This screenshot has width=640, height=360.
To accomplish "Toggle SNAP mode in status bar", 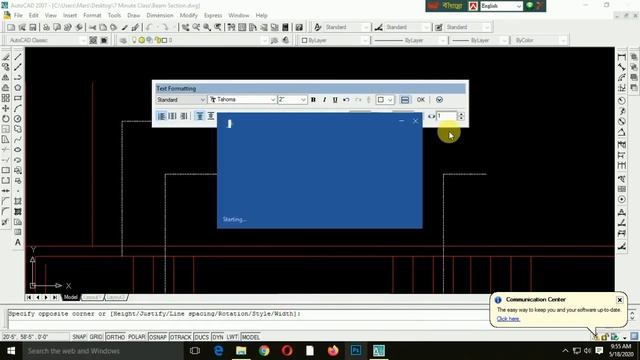I will (x=79, y=337).
